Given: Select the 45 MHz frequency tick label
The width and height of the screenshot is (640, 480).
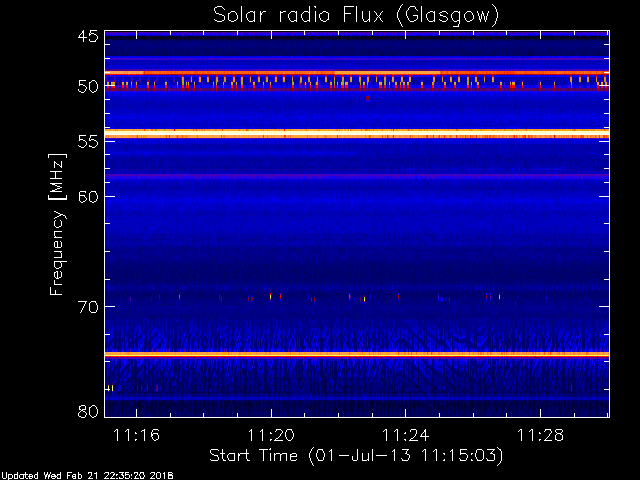Looking at the screenshot, I should point(86,36).
